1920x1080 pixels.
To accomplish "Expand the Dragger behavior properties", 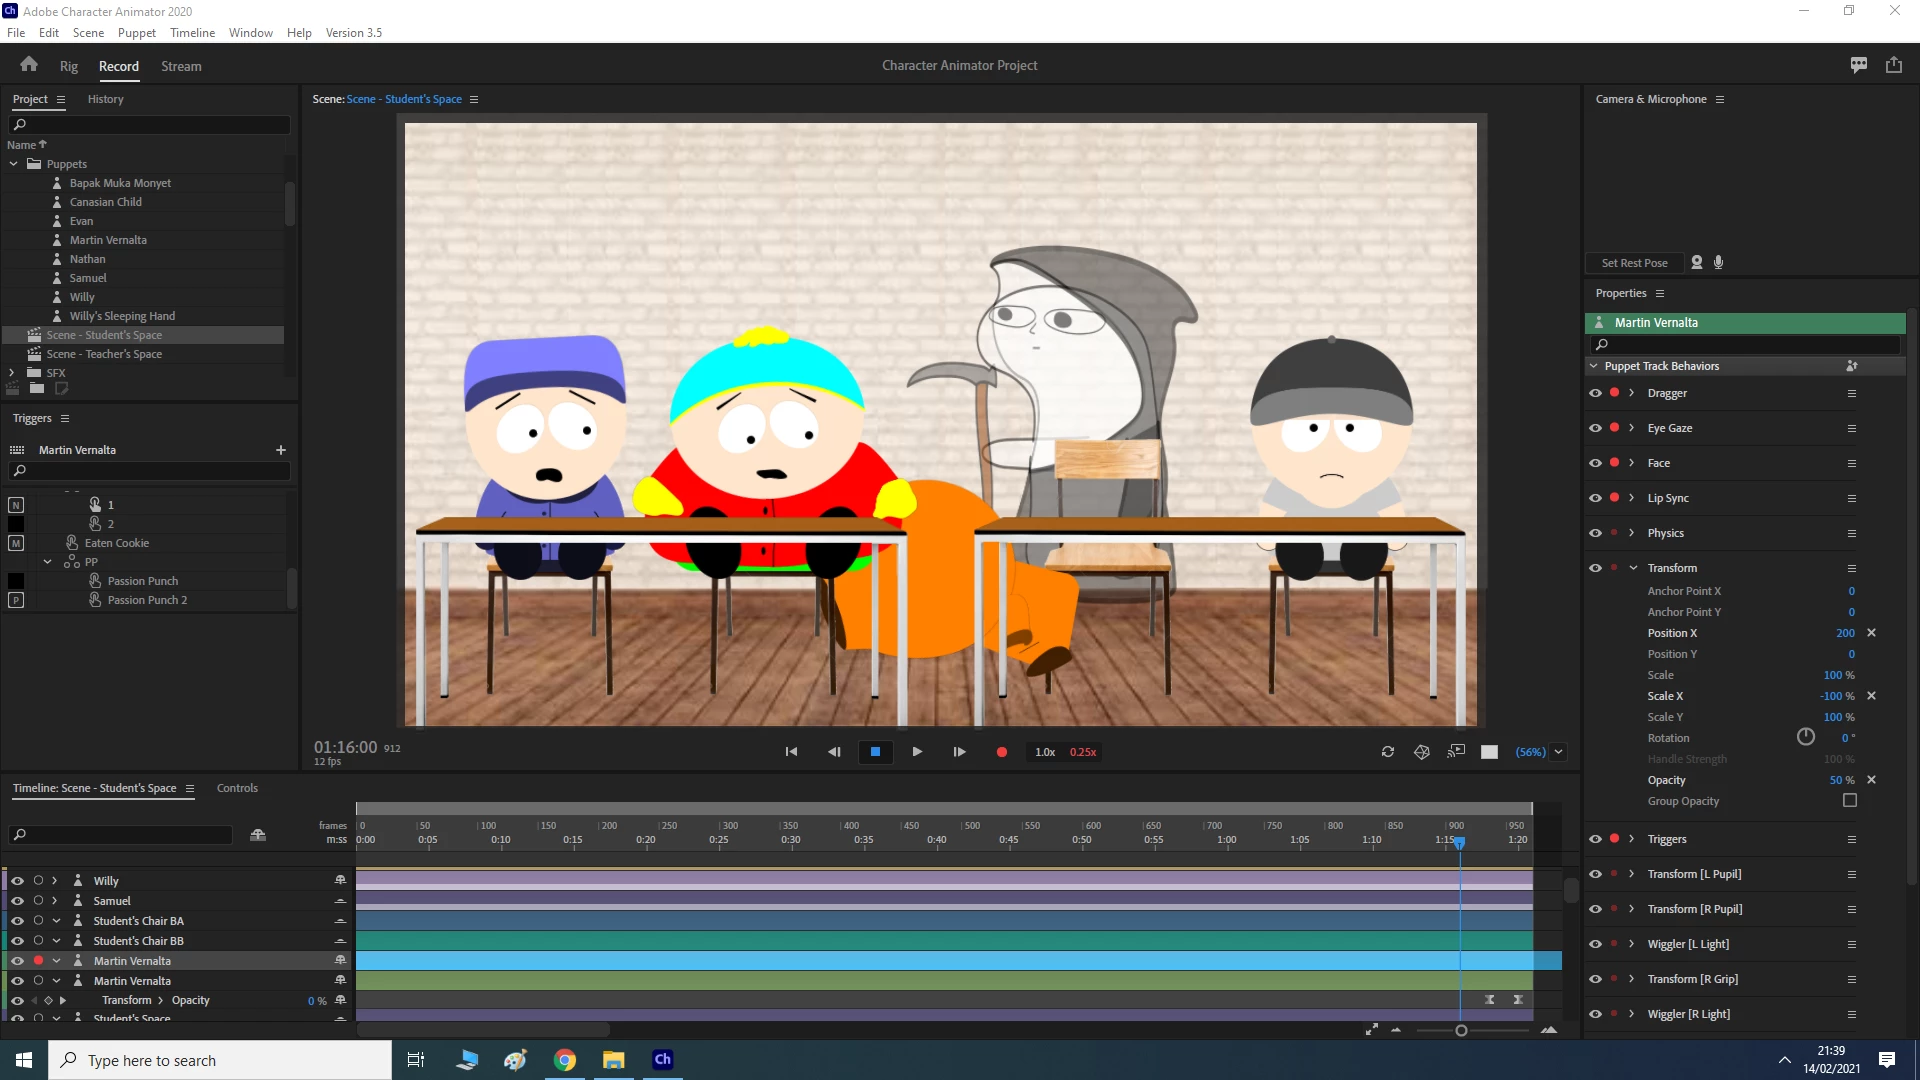I will [1632, 393].
